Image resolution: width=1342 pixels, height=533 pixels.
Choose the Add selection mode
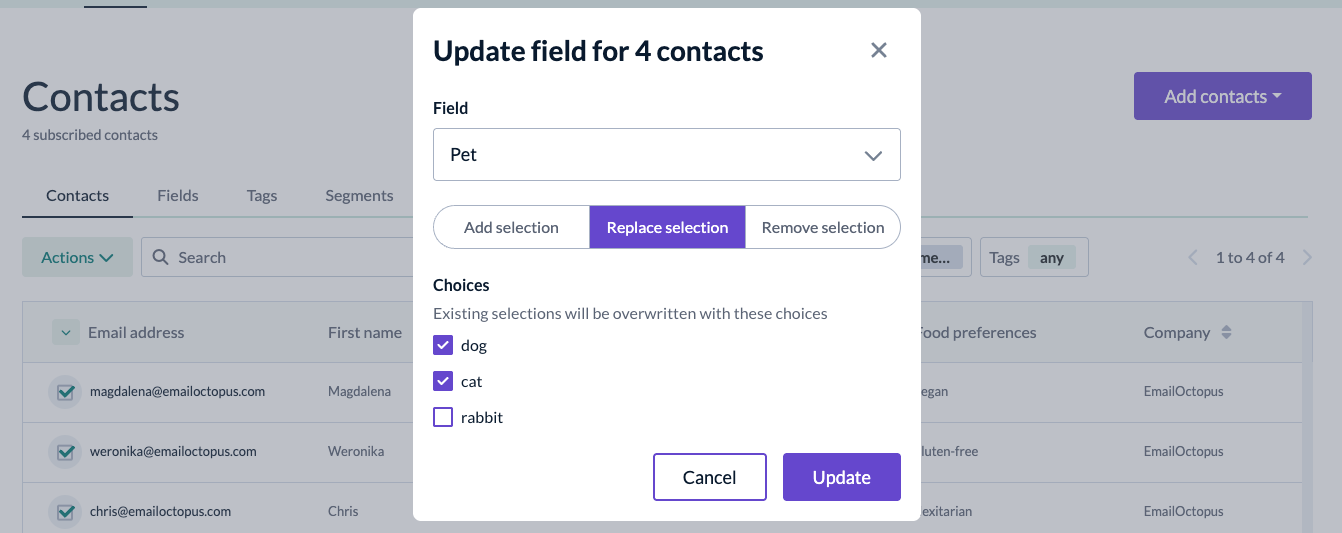511,227
